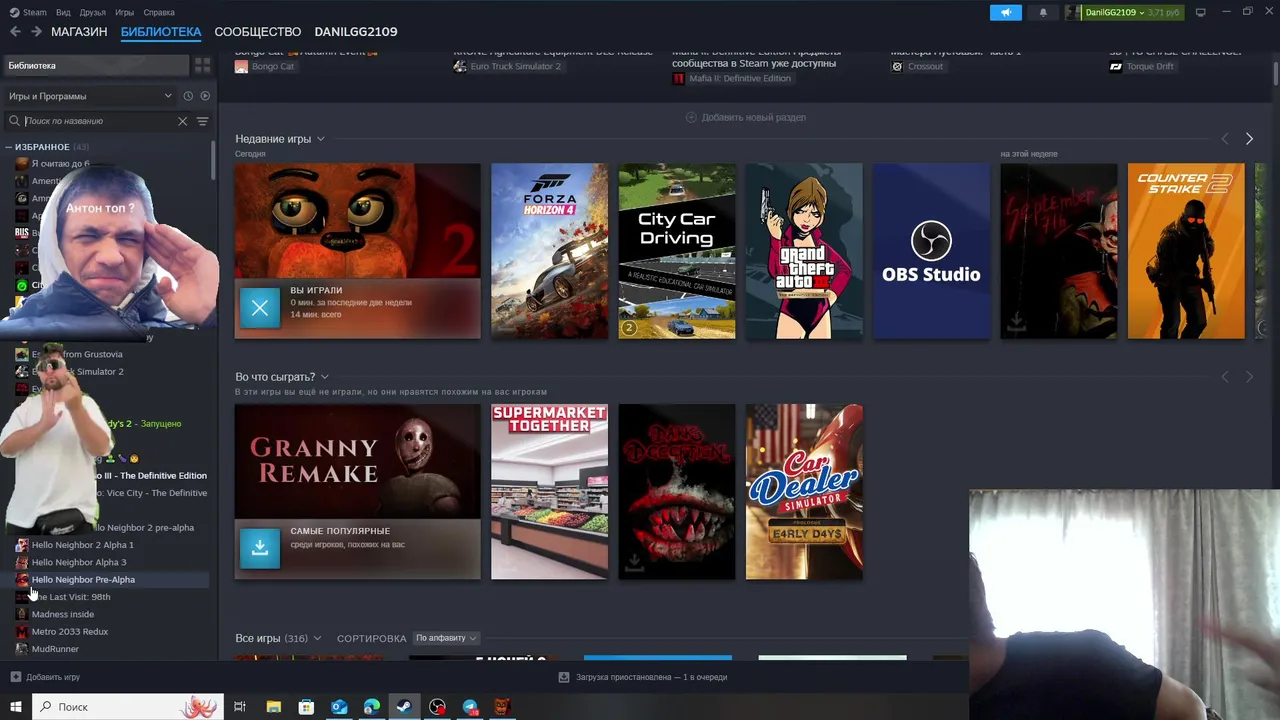1280x720 pixels.
Task: Open Microsoft Edge from the taskbar
Action: (372, 707)
